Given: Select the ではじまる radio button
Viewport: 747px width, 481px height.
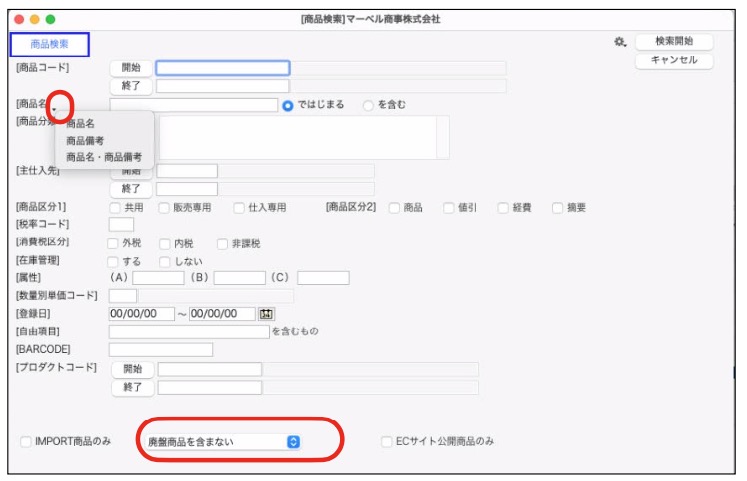Looking at the screenshot, I should 288,104.
